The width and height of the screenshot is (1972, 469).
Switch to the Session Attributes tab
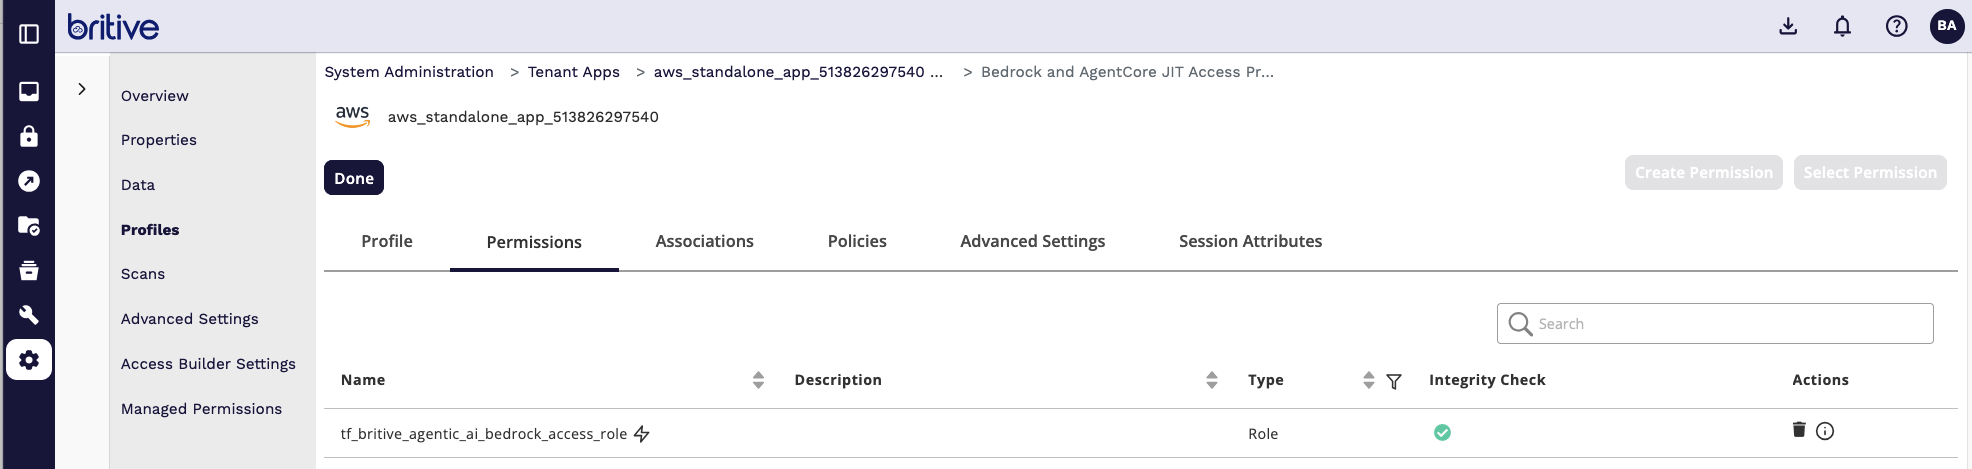click(1250, 241)
